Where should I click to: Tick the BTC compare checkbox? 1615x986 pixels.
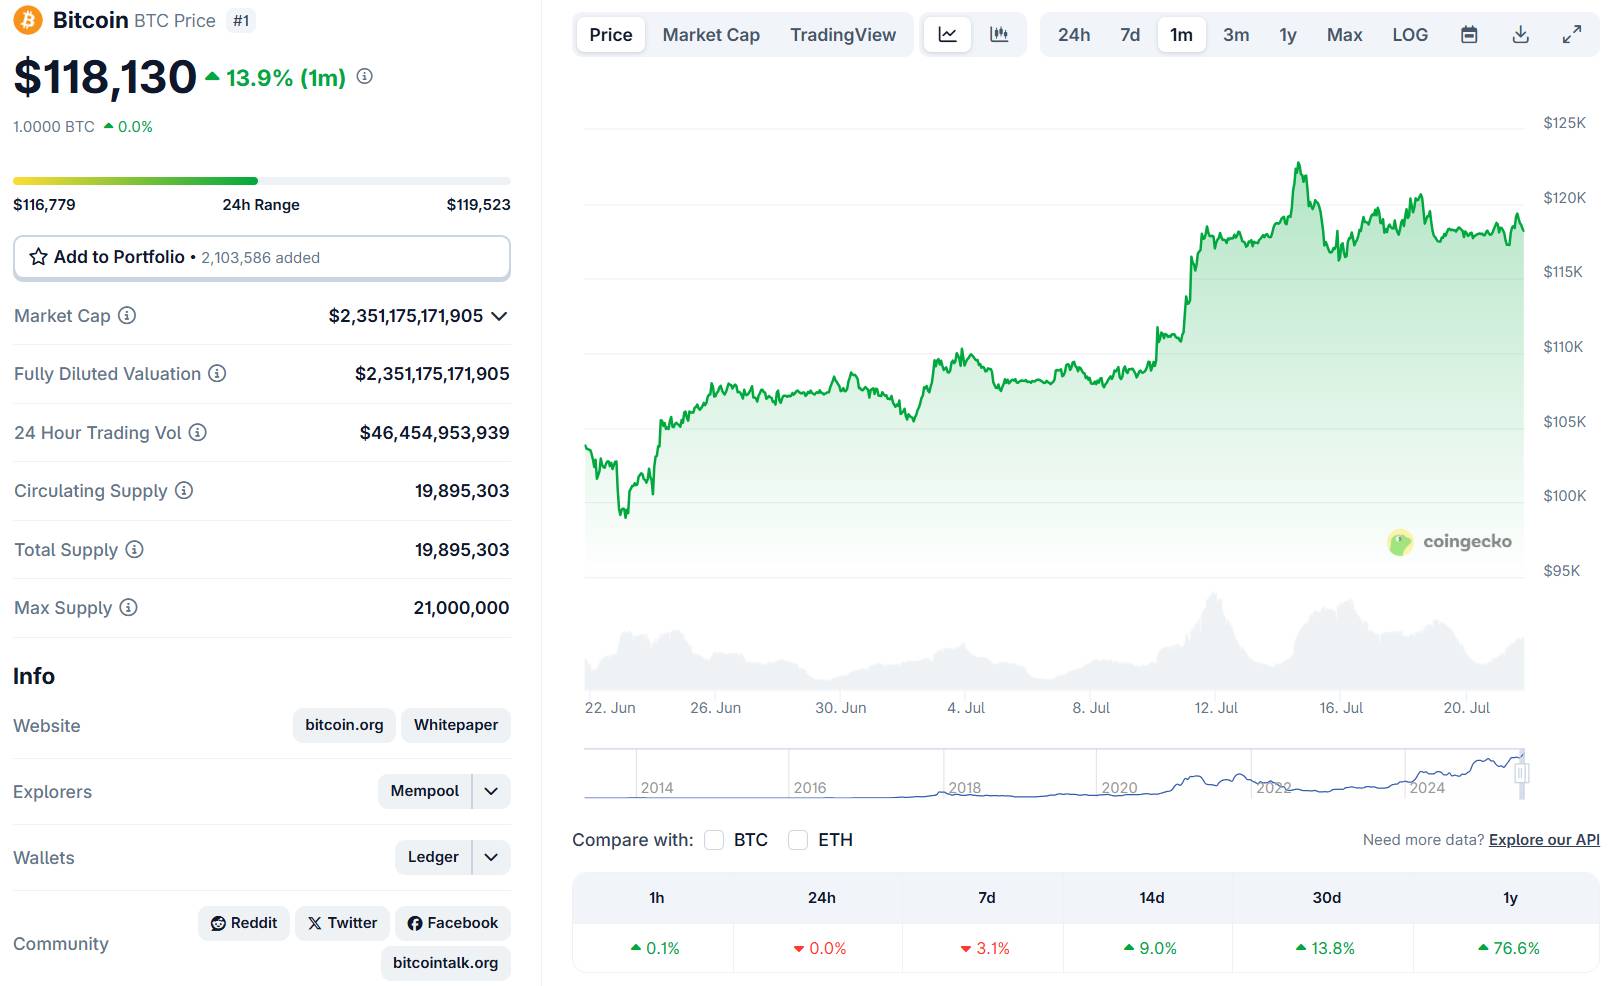(714, 840)
